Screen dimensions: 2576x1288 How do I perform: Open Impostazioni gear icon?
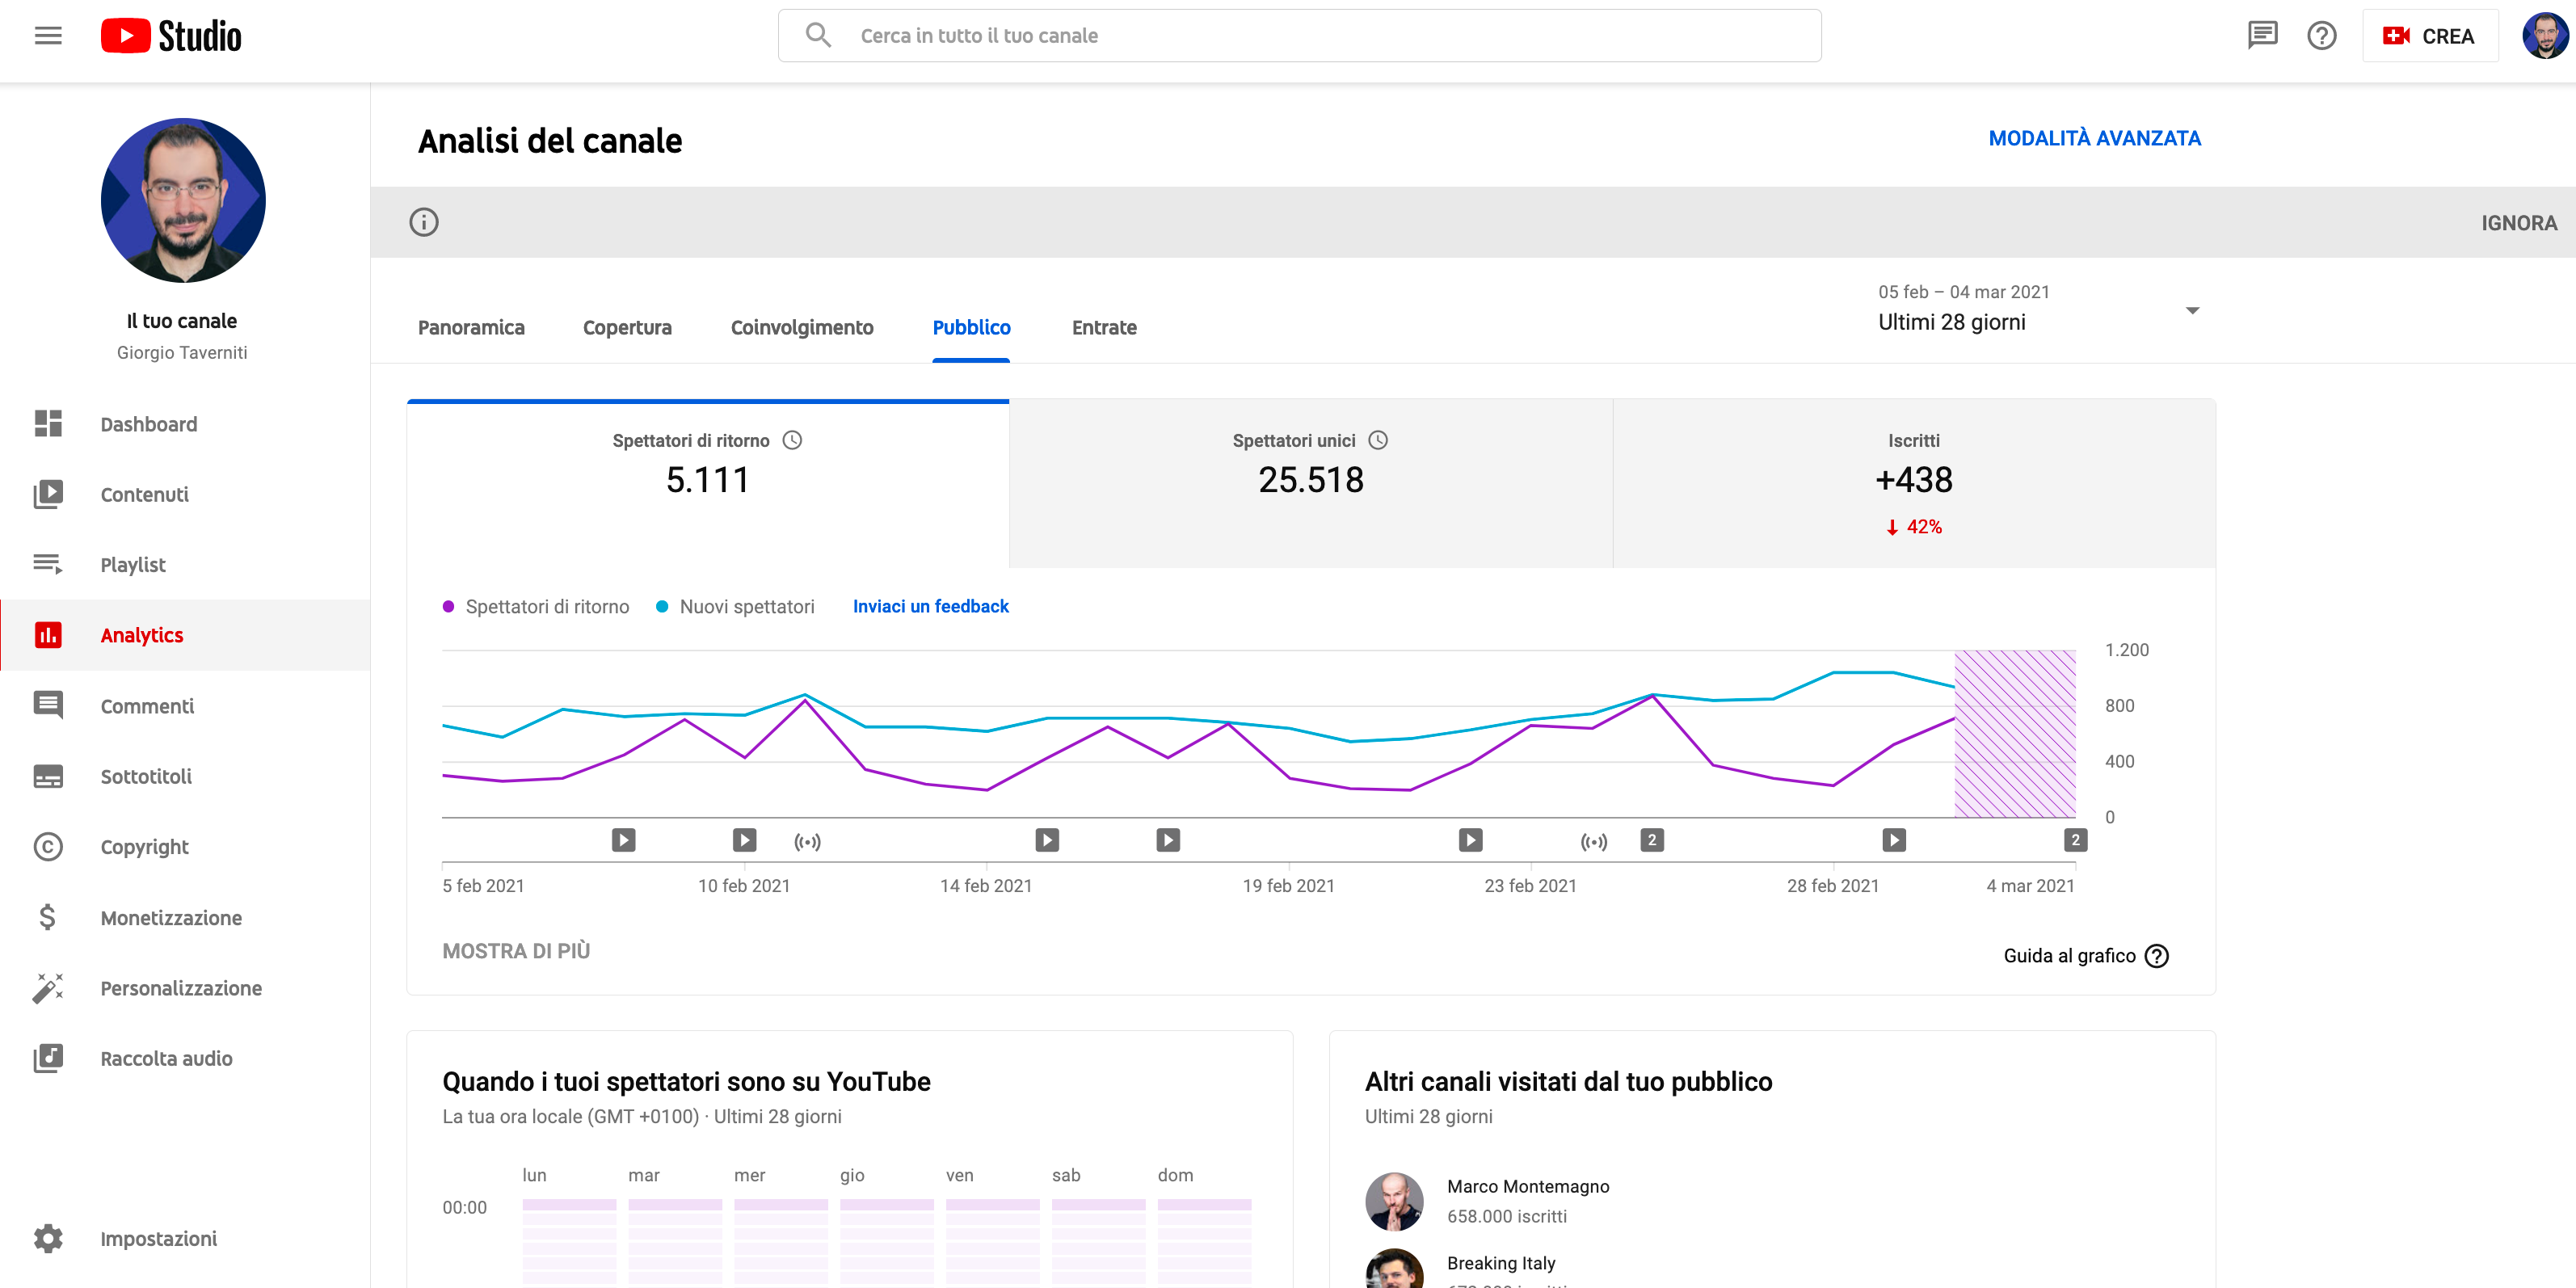tap(48, 1239)
